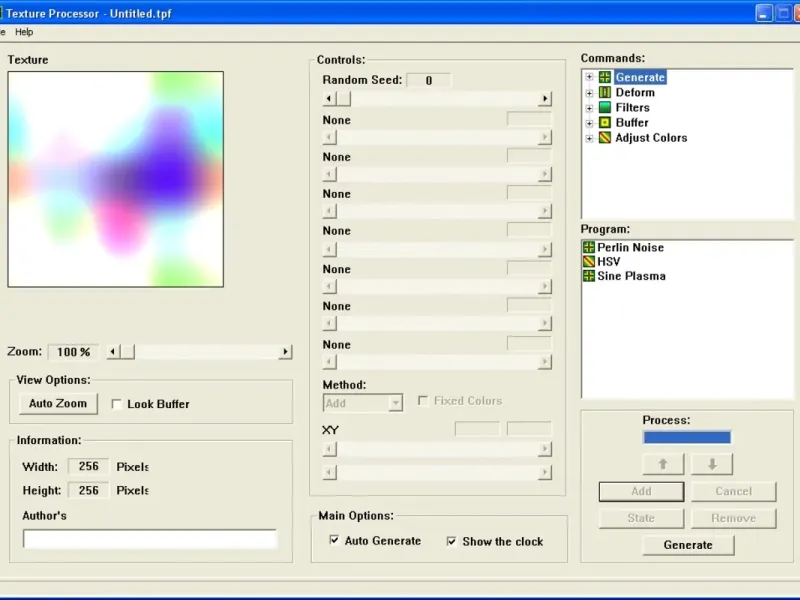The width and height of the screenshot is (800, 600).
Task: Move the selected step down with the down arrow
Action: pos(712,464)
